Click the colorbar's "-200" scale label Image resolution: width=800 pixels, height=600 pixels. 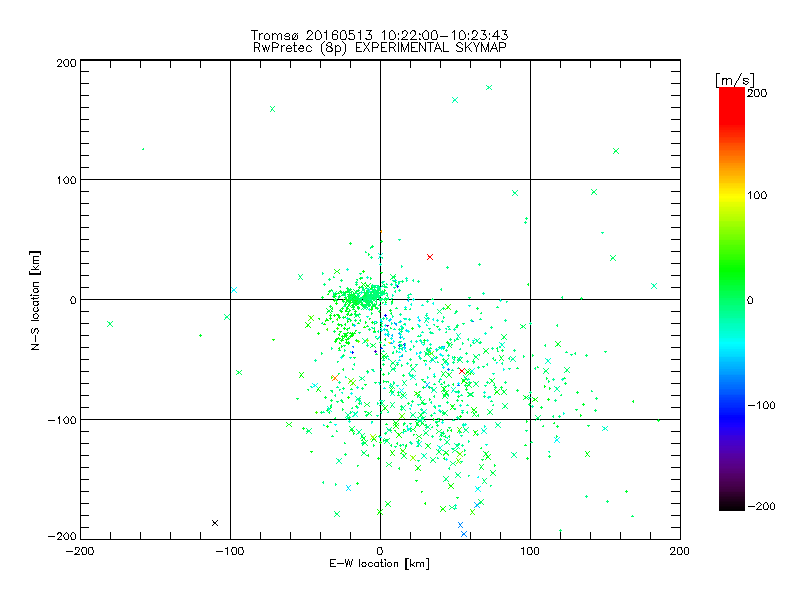[x=762, y=506]
